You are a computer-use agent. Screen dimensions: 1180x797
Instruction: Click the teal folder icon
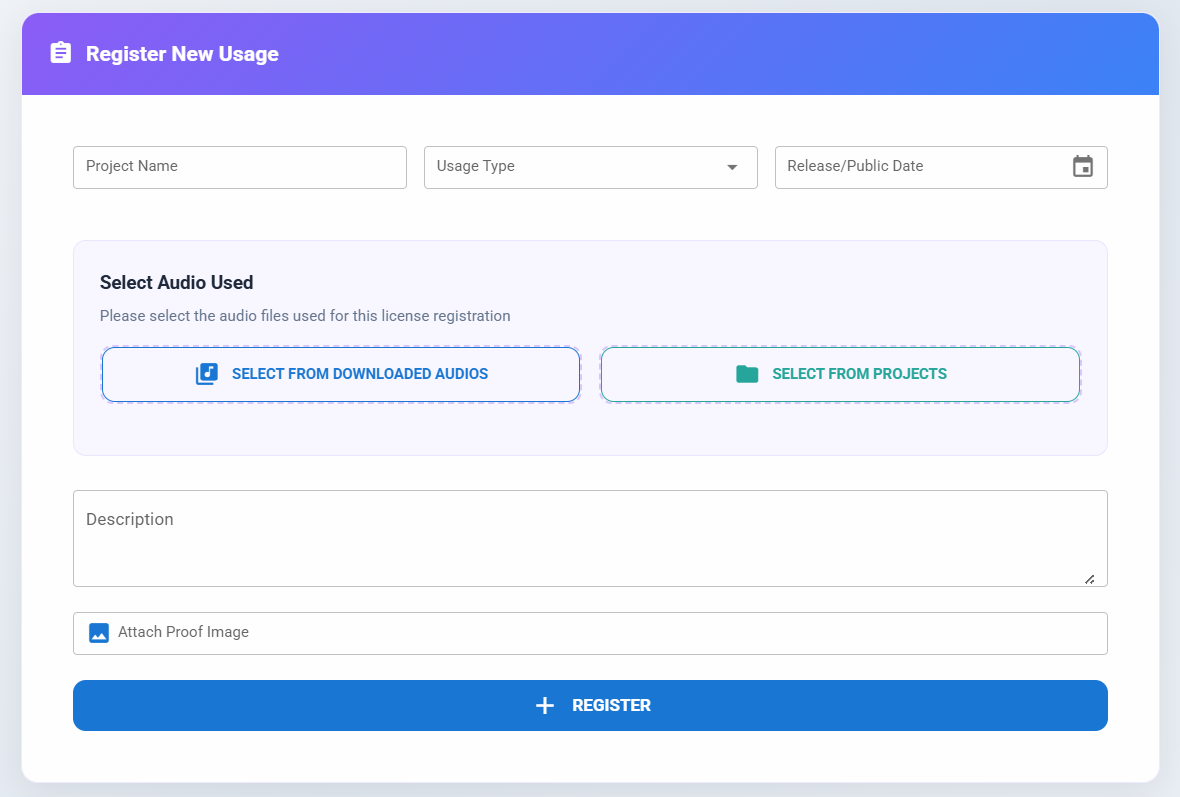746,374
